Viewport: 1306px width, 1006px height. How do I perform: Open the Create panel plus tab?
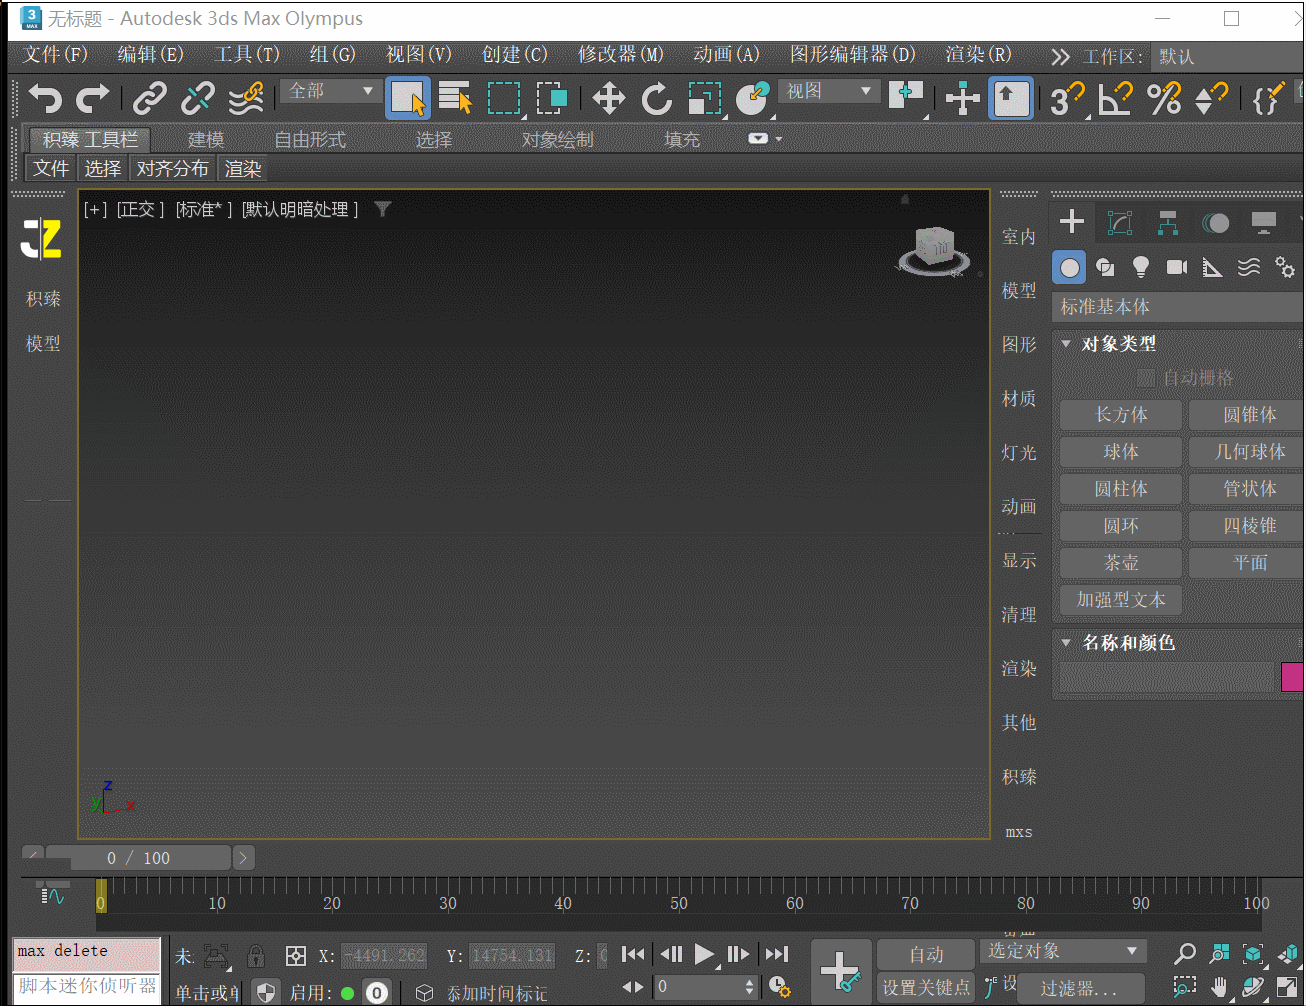[1072, 222]
